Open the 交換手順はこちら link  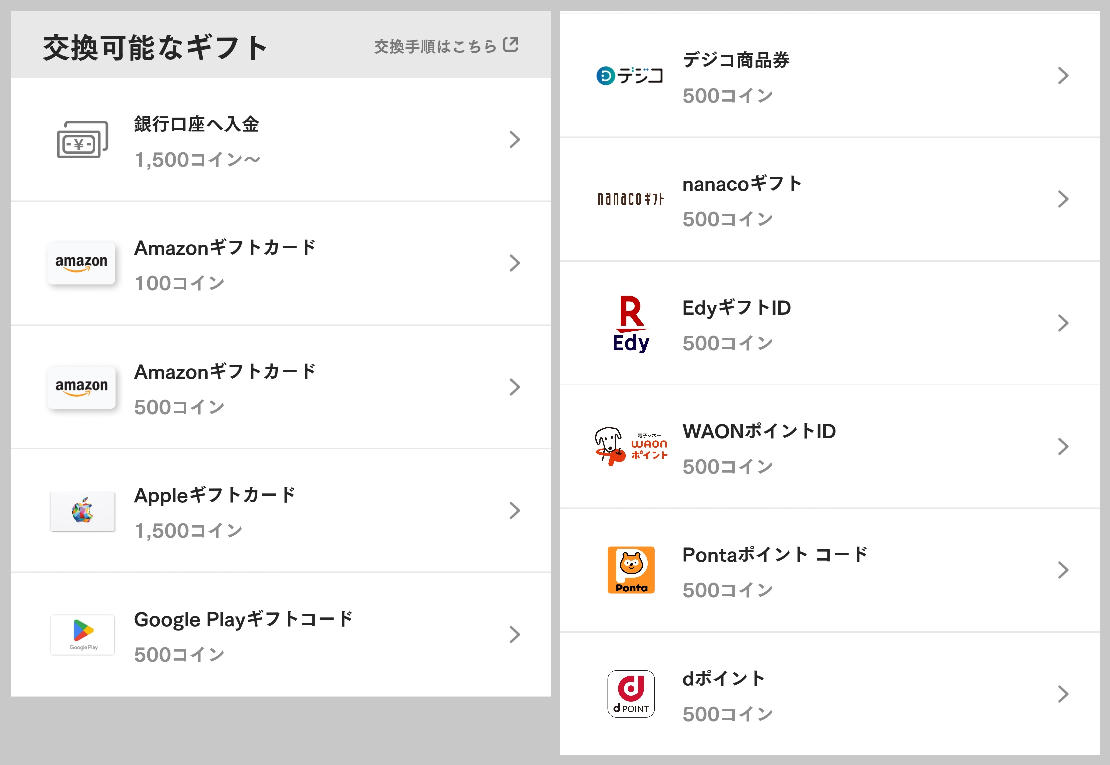pyautogui.click(x=435, y=44)
